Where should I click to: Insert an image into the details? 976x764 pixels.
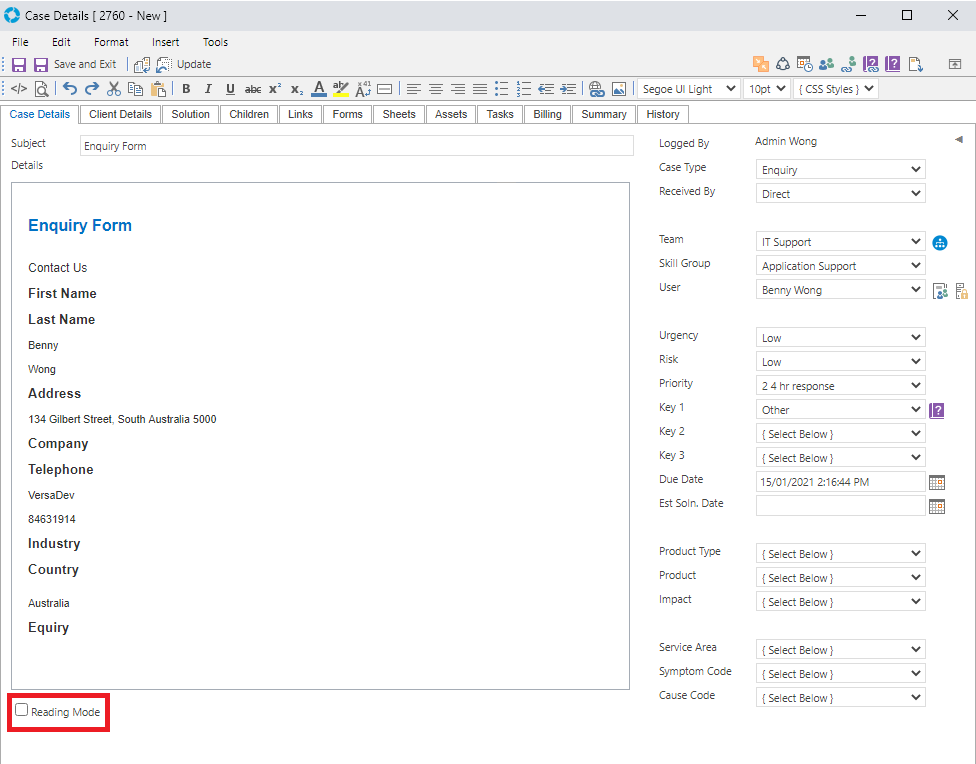[x=619, y=89]
